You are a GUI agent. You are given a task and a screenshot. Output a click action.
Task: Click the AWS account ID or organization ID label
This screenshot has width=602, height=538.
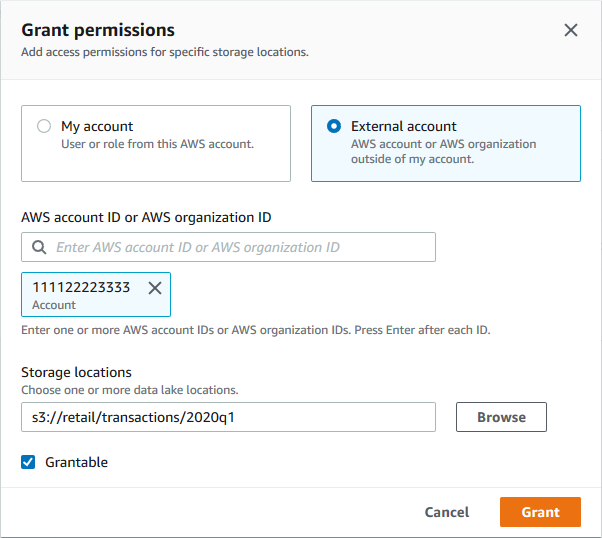146,217
